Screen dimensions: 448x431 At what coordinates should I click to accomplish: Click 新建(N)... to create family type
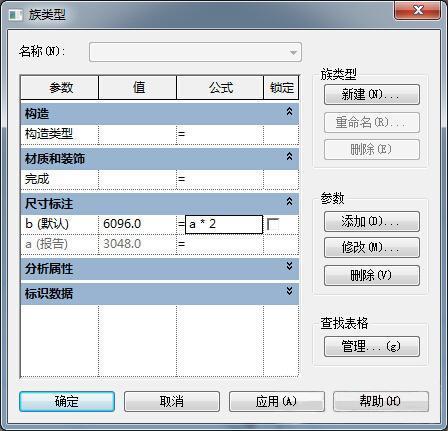(372, 95)
